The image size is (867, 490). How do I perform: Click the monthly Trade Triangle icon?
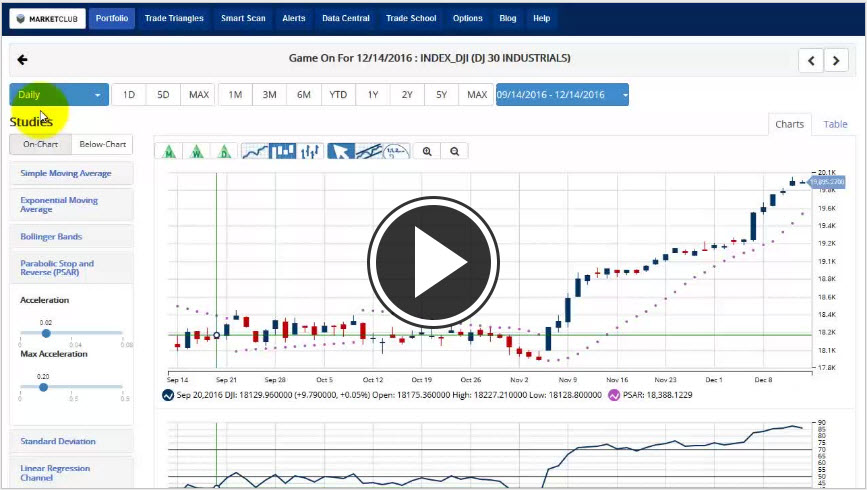[171, 152]
